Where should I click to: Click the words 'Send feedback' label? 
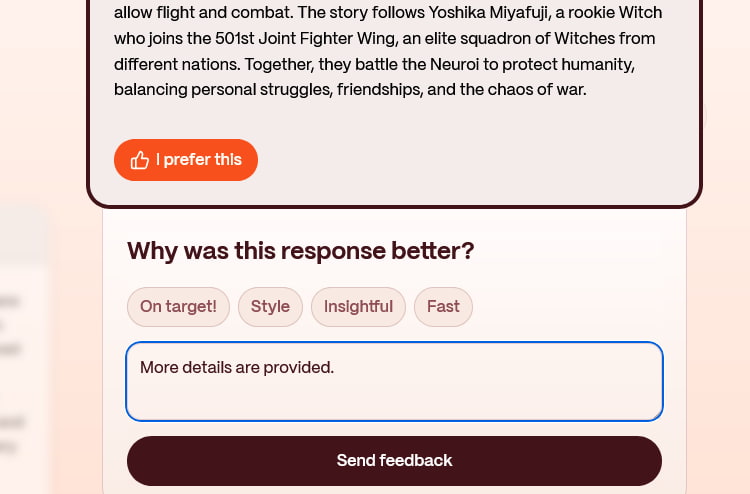[x=395, y=461]
